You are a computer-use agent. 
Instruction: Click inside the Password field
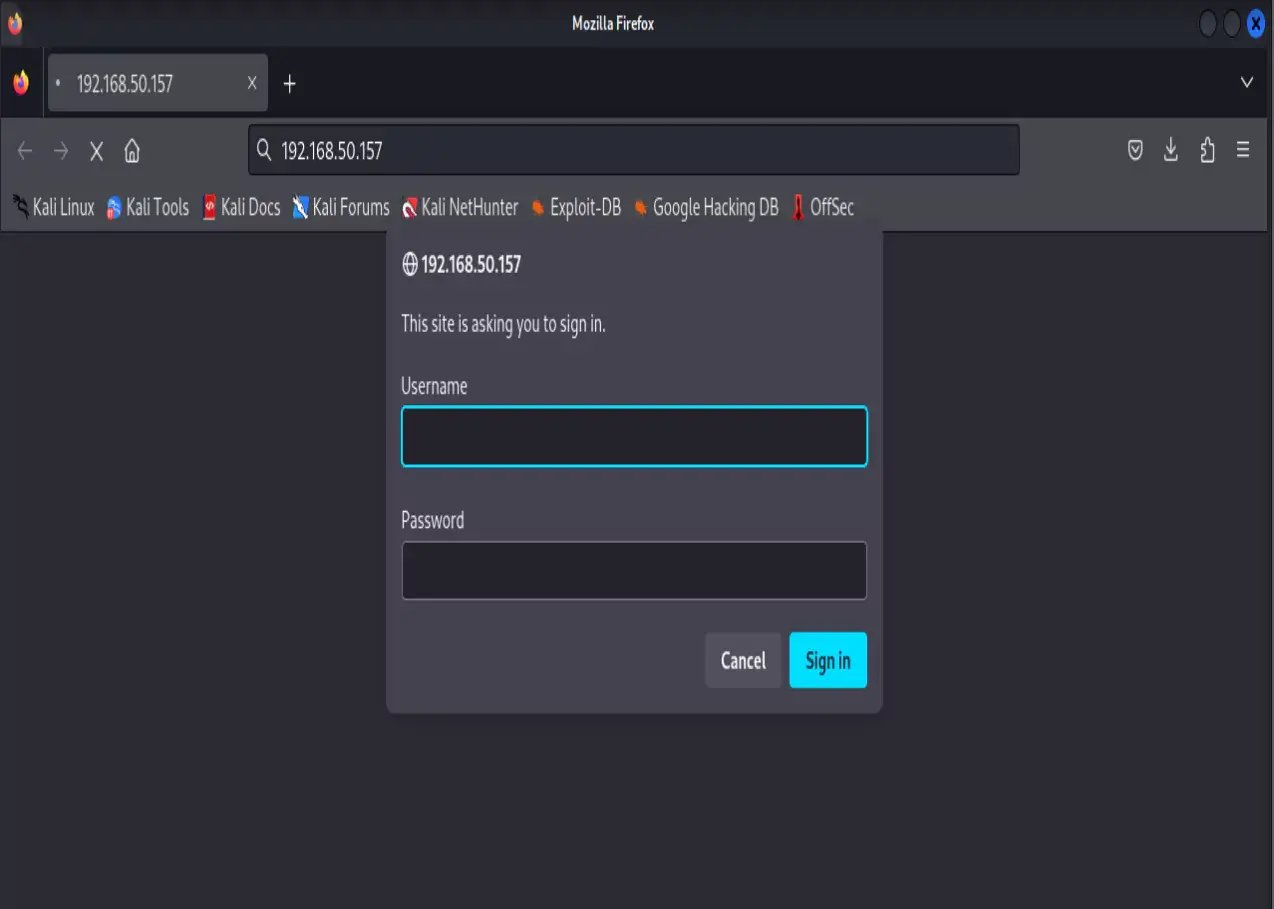[633, 569]
